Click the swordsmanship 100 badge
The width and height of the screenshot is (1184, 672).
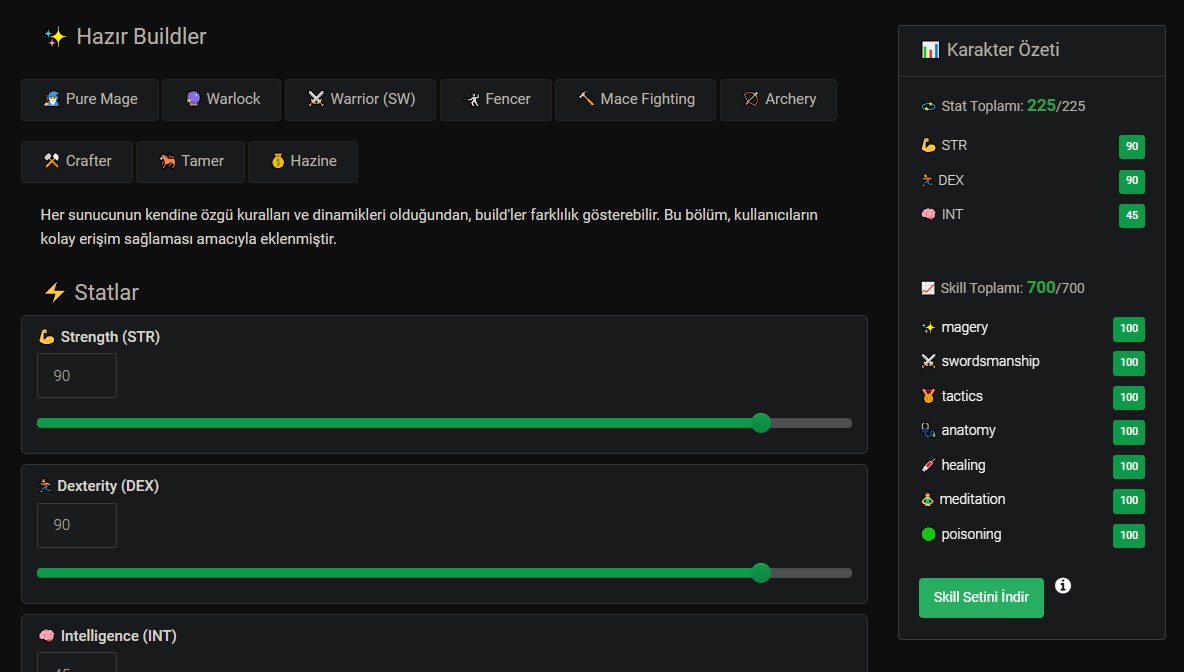click(1129, 362)
